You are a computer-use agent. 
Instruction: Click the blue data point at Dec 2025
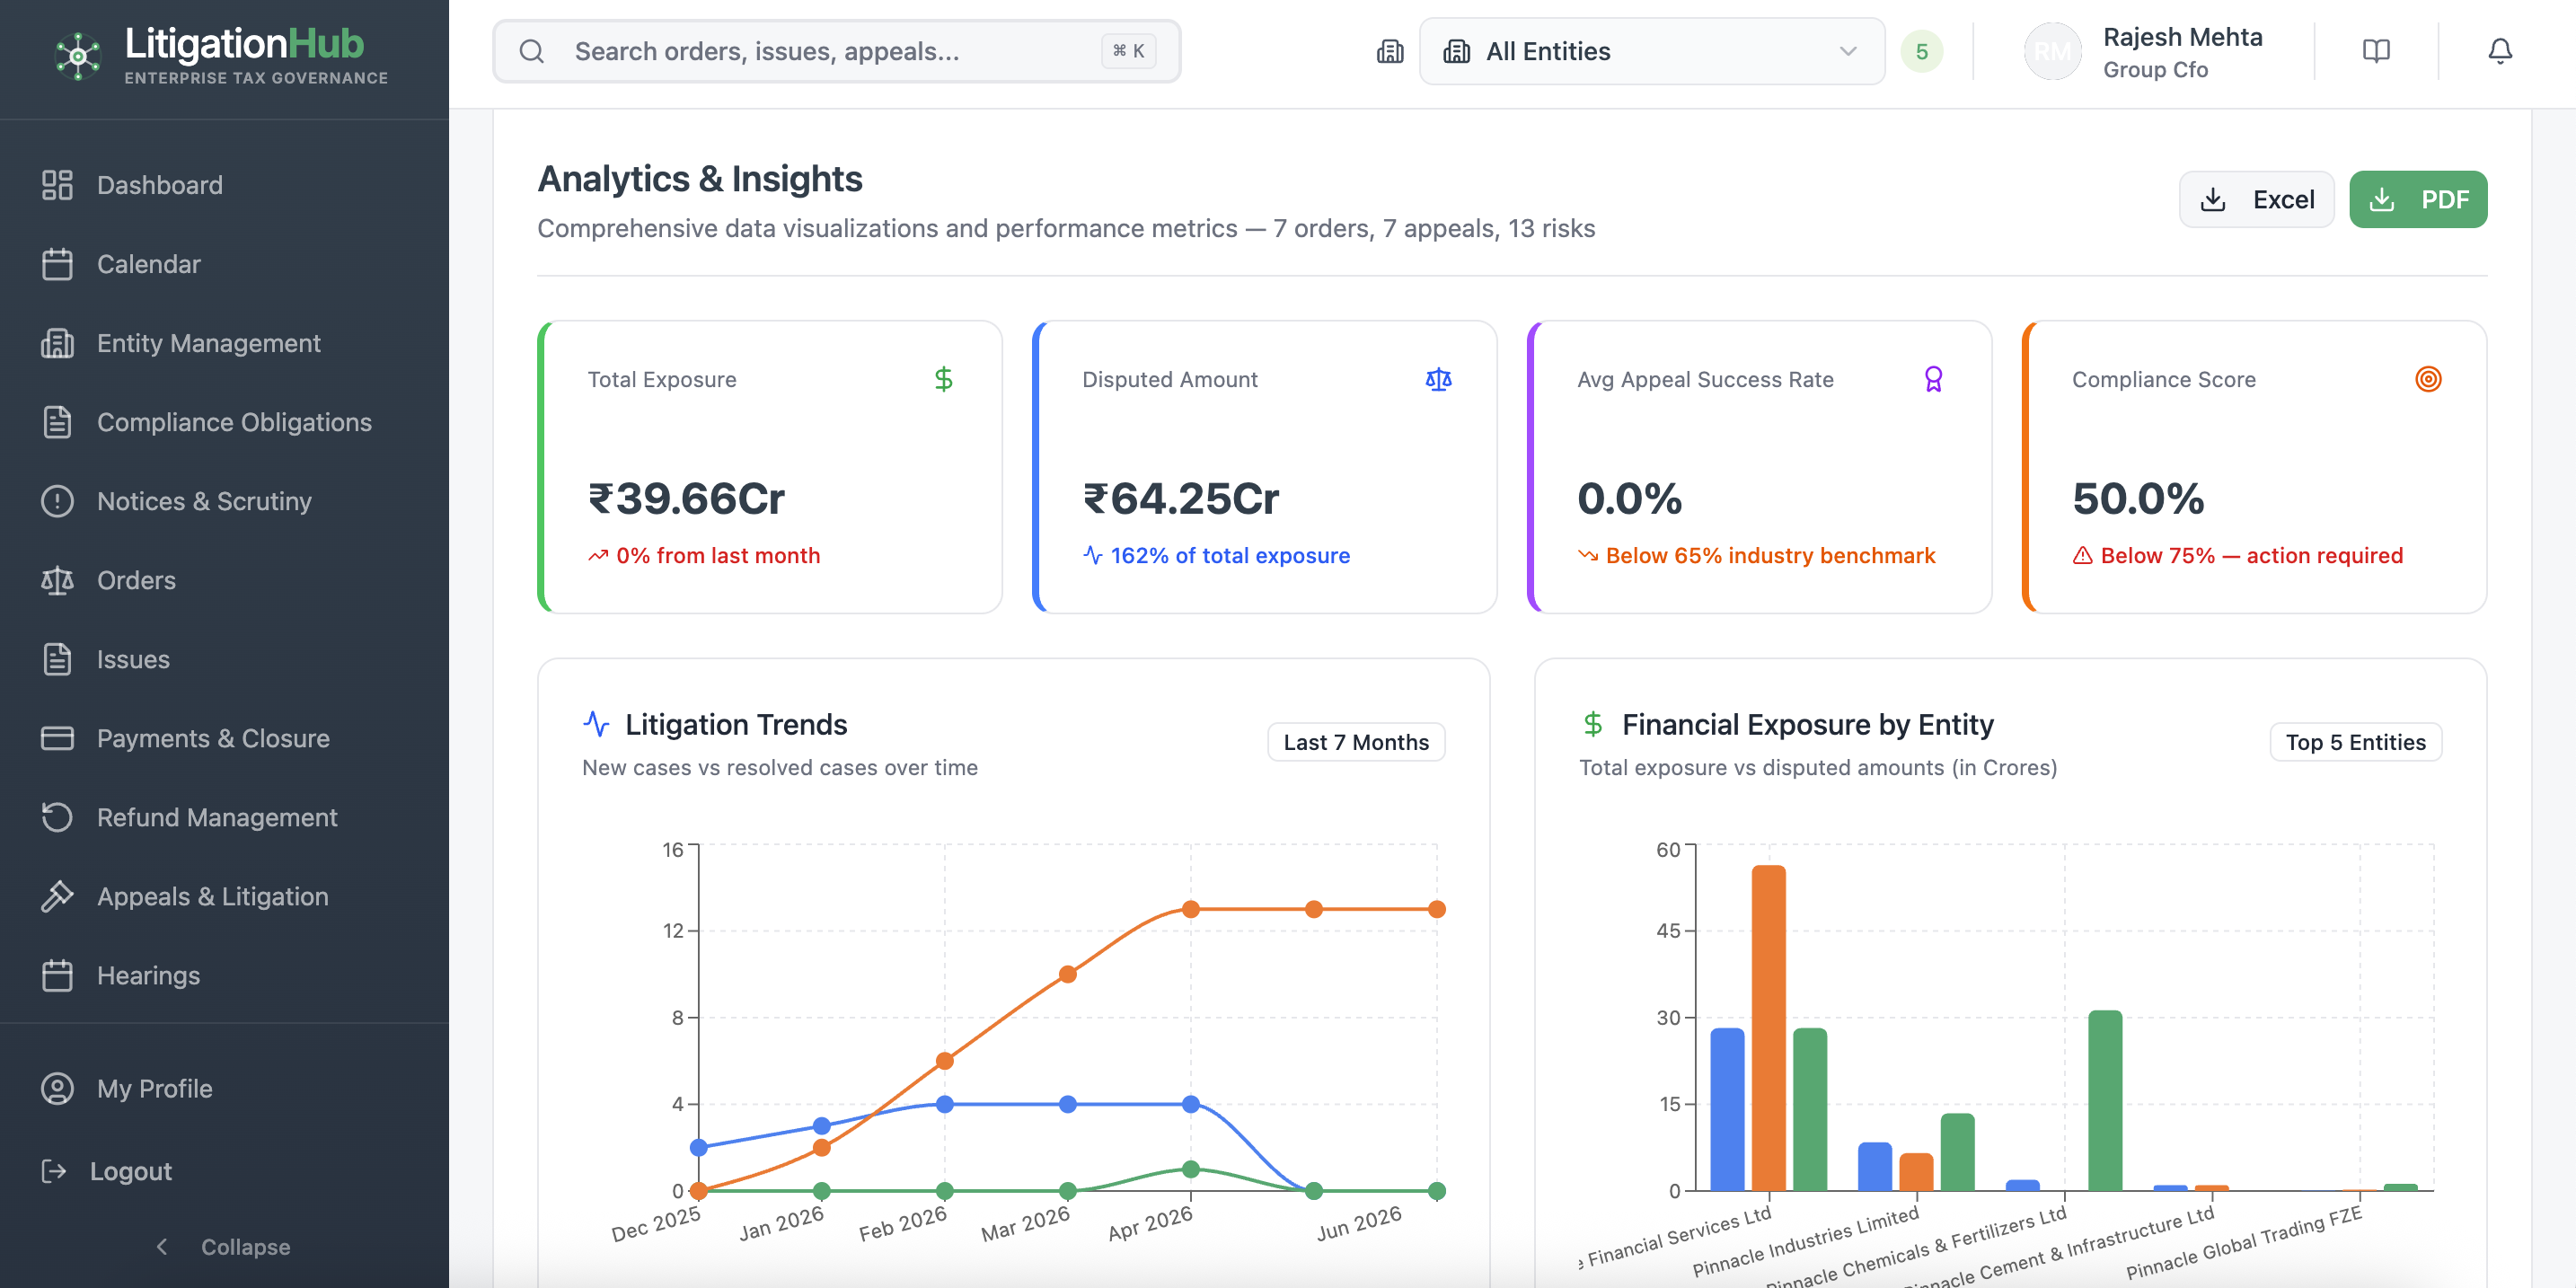pos(699,1147)
